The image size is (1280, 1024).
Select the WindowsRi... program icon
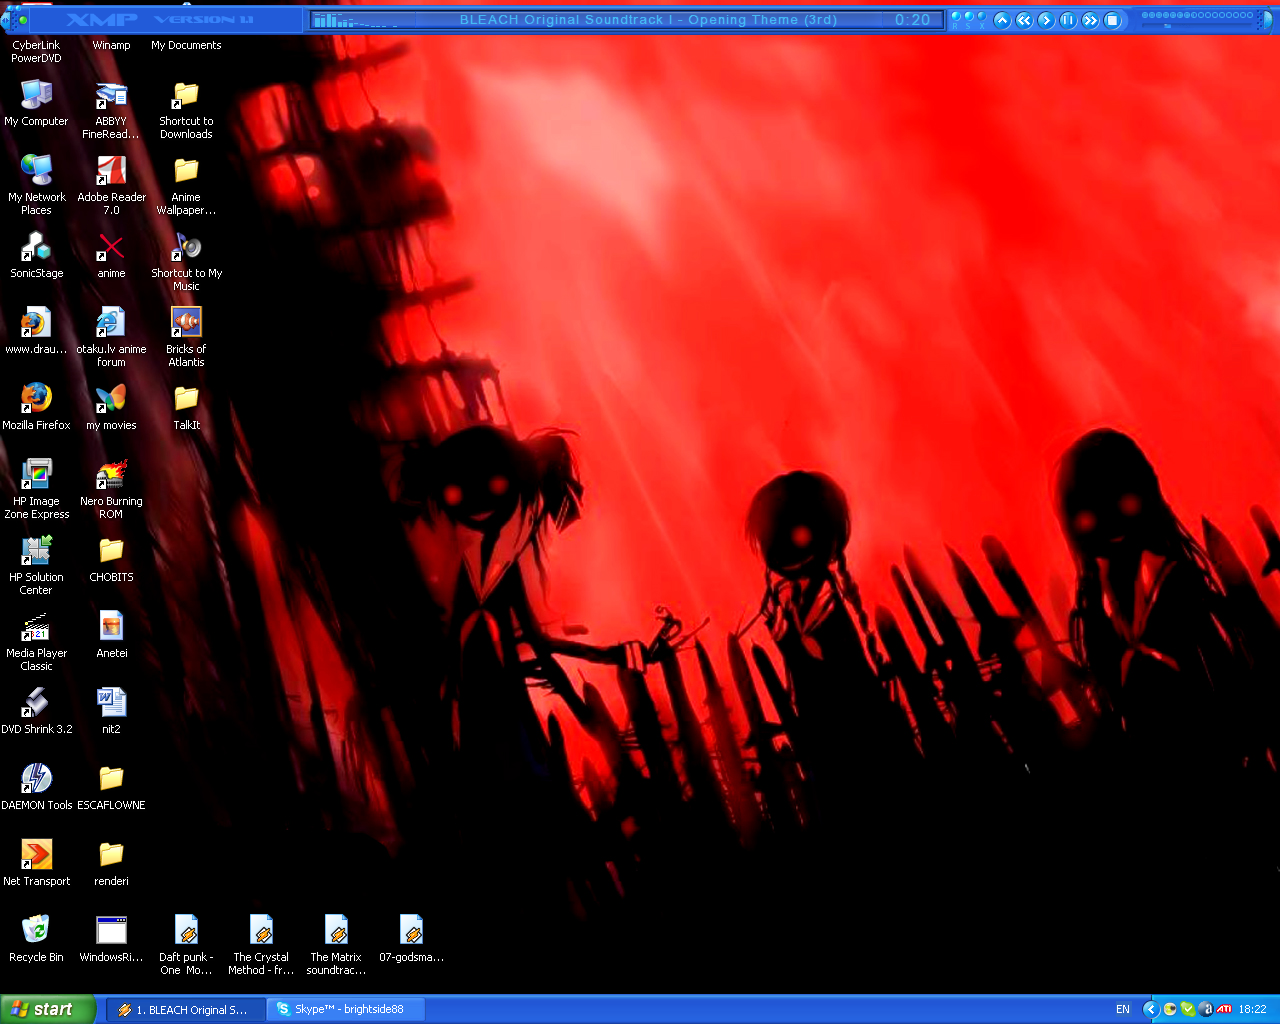tap(111, 939)
